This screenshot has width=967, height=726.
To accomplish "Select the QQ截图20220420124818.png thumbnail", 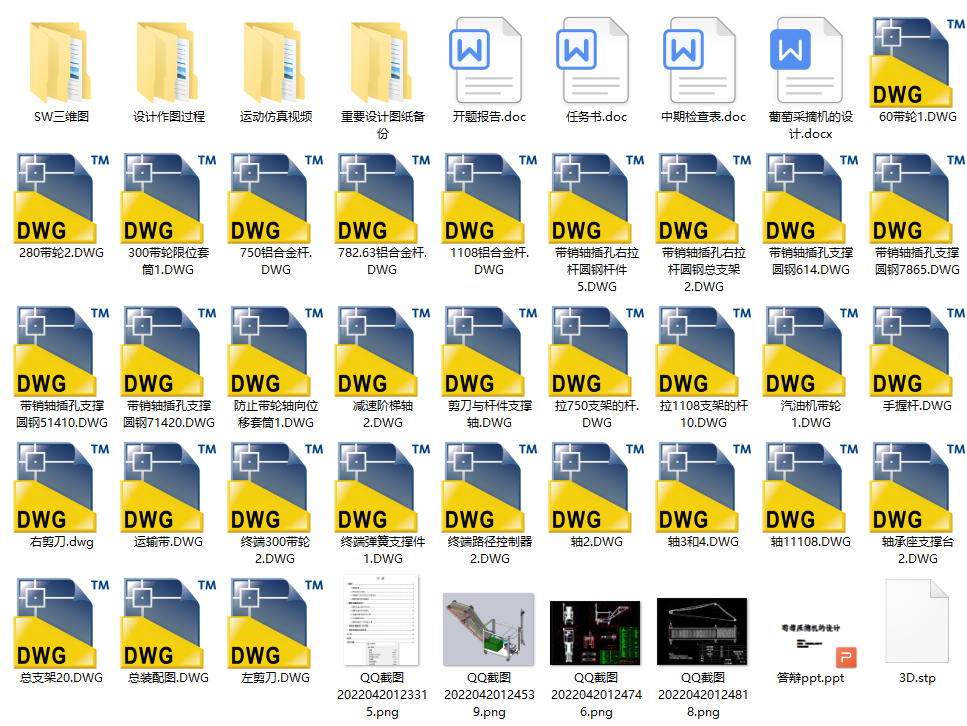I will (702, 631).
